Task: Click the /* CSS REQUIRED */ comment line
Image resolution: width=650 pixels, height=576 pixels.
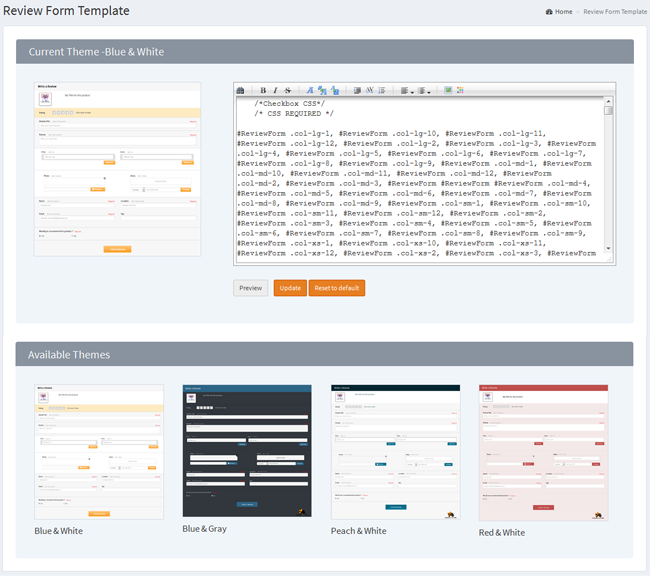Action: [x=294, y=114]
